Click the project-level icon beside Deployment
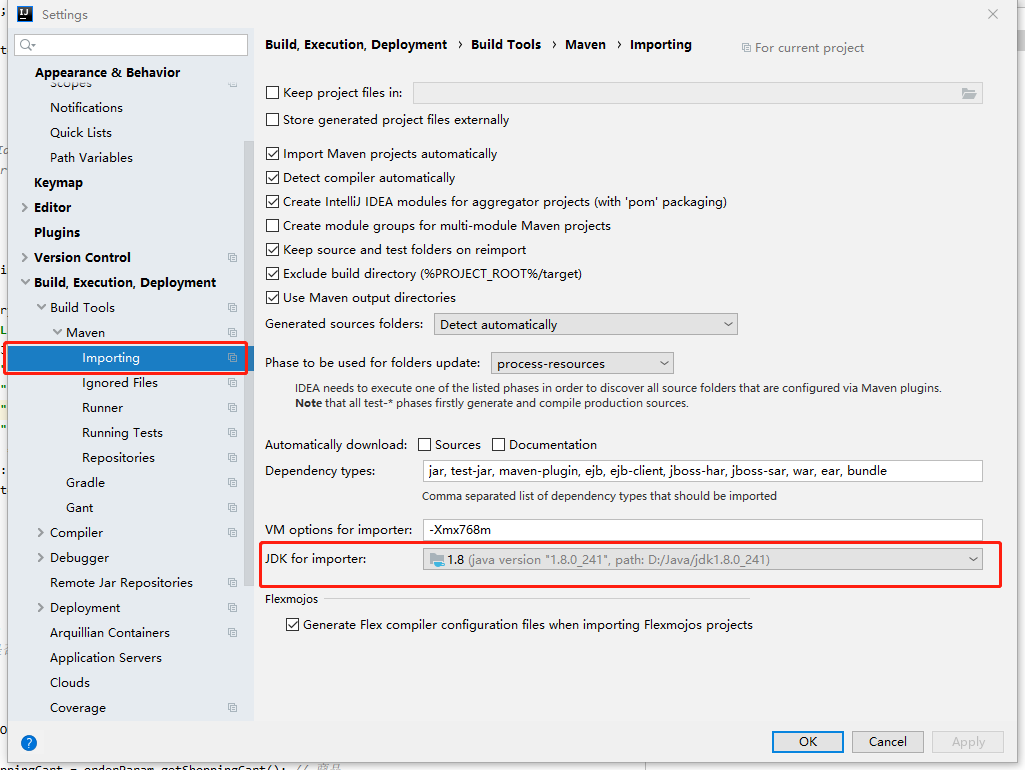Viewport: 1025px width, 770px height. pos(232,608)
